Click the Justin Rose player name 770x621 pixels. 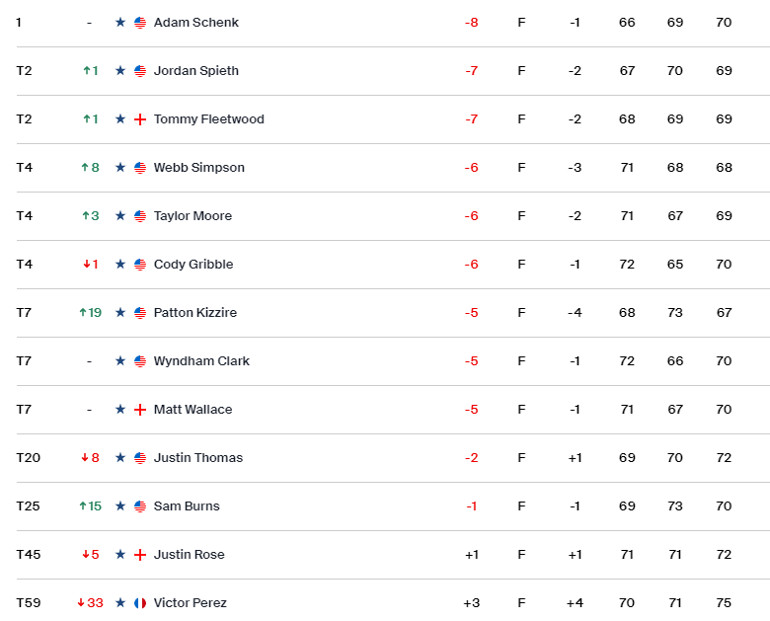[189, 555]
